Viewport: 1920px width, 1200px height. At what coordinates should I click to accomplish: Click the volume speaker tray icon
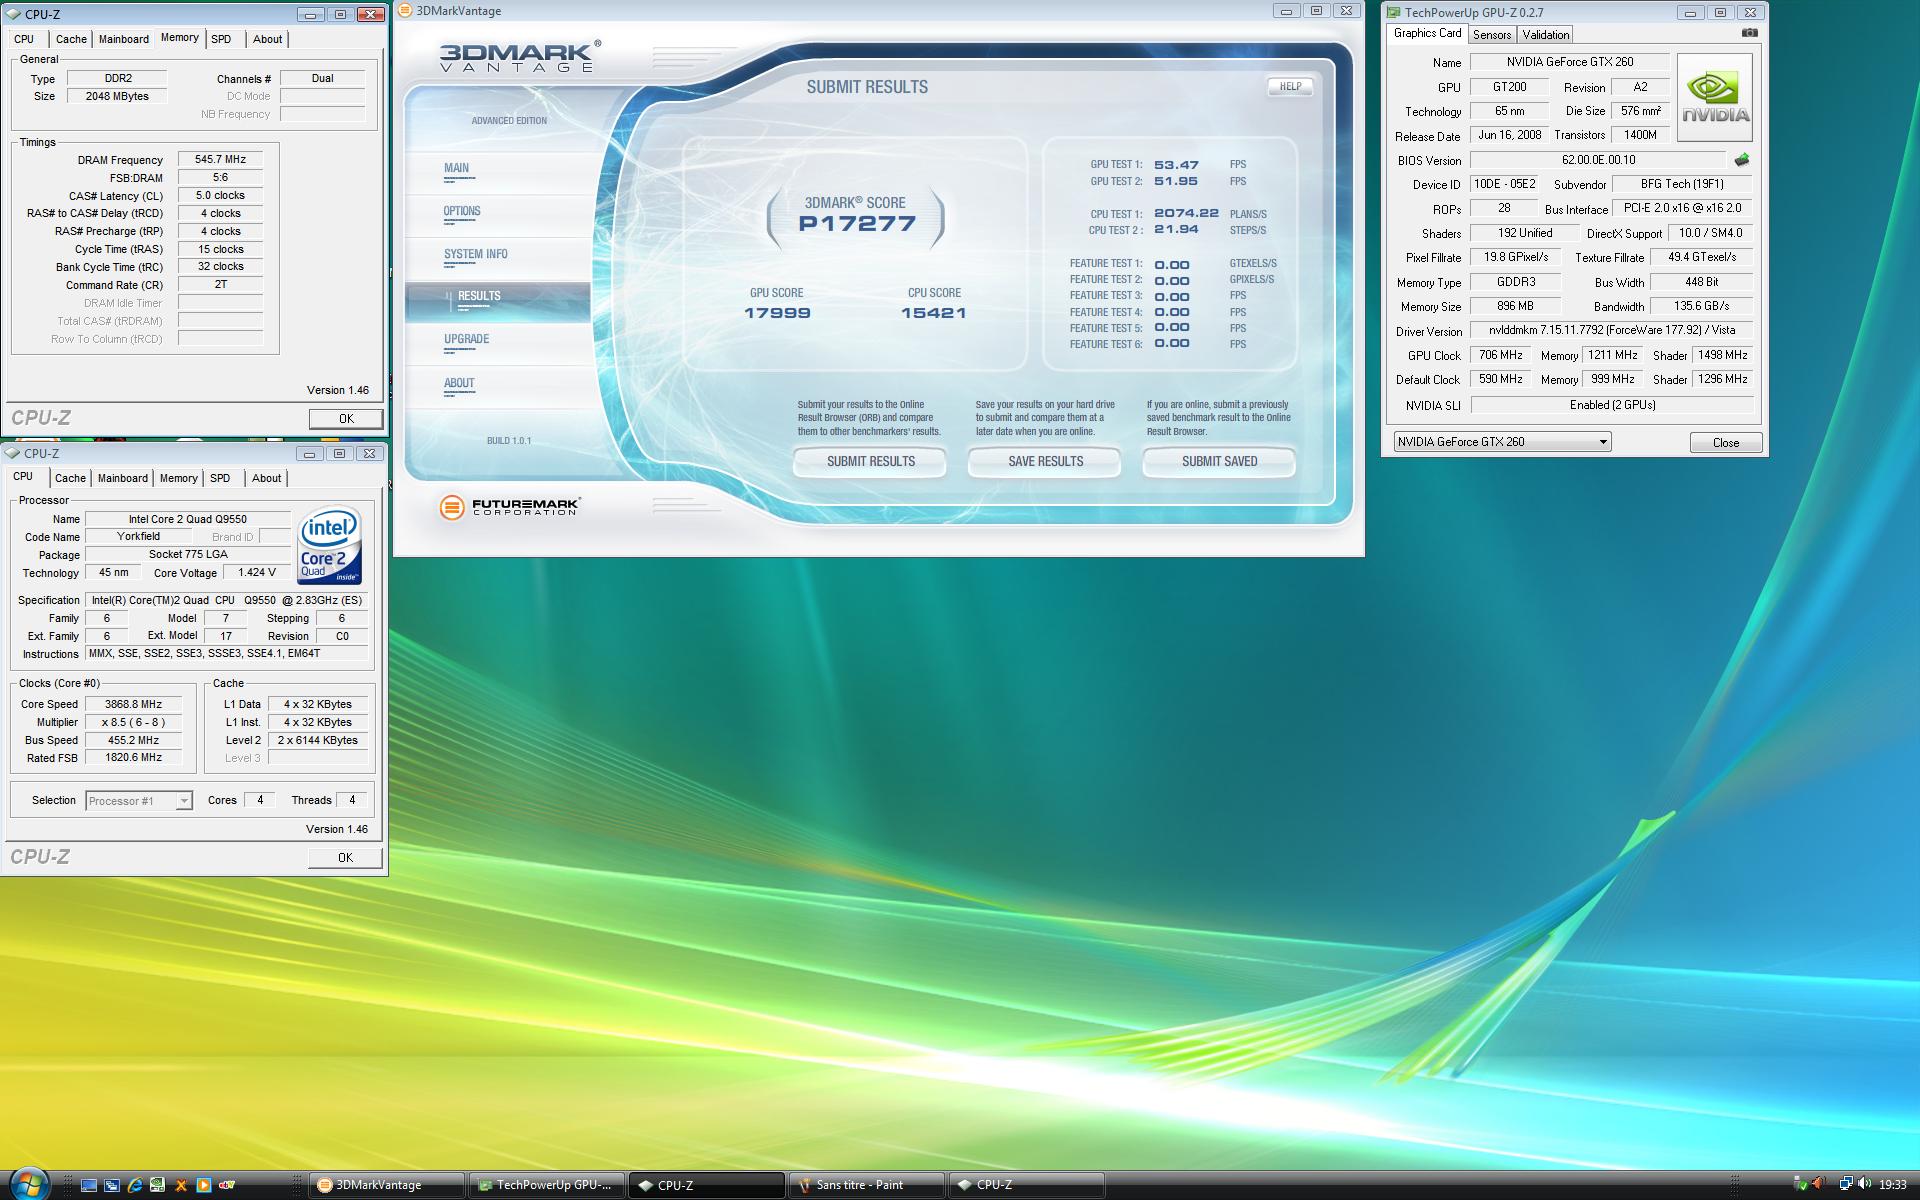(1864, 1185)
